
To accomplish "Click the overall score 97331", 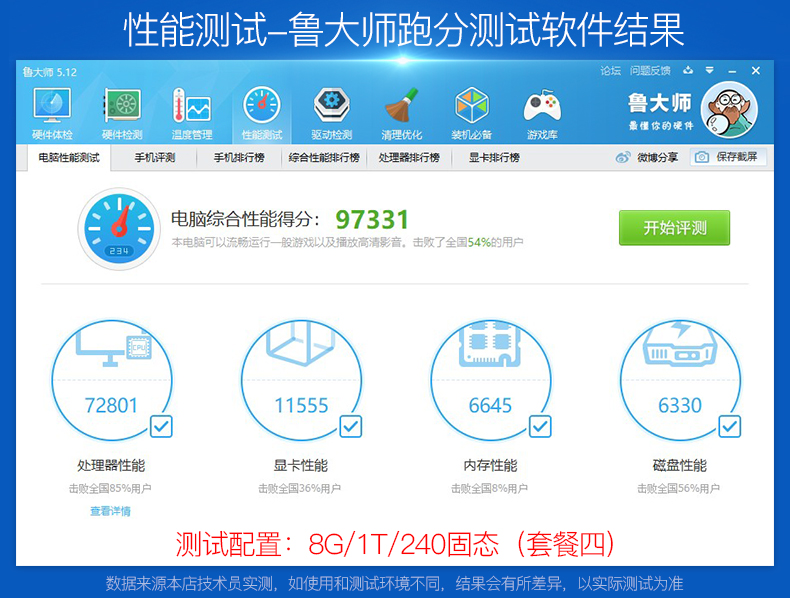I will pos(372,220).
